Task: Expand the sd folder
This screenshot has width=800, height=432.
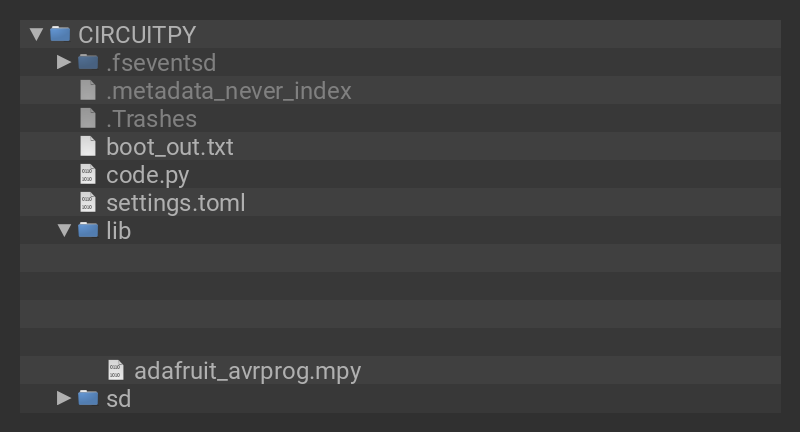Action: click(64, 398)
